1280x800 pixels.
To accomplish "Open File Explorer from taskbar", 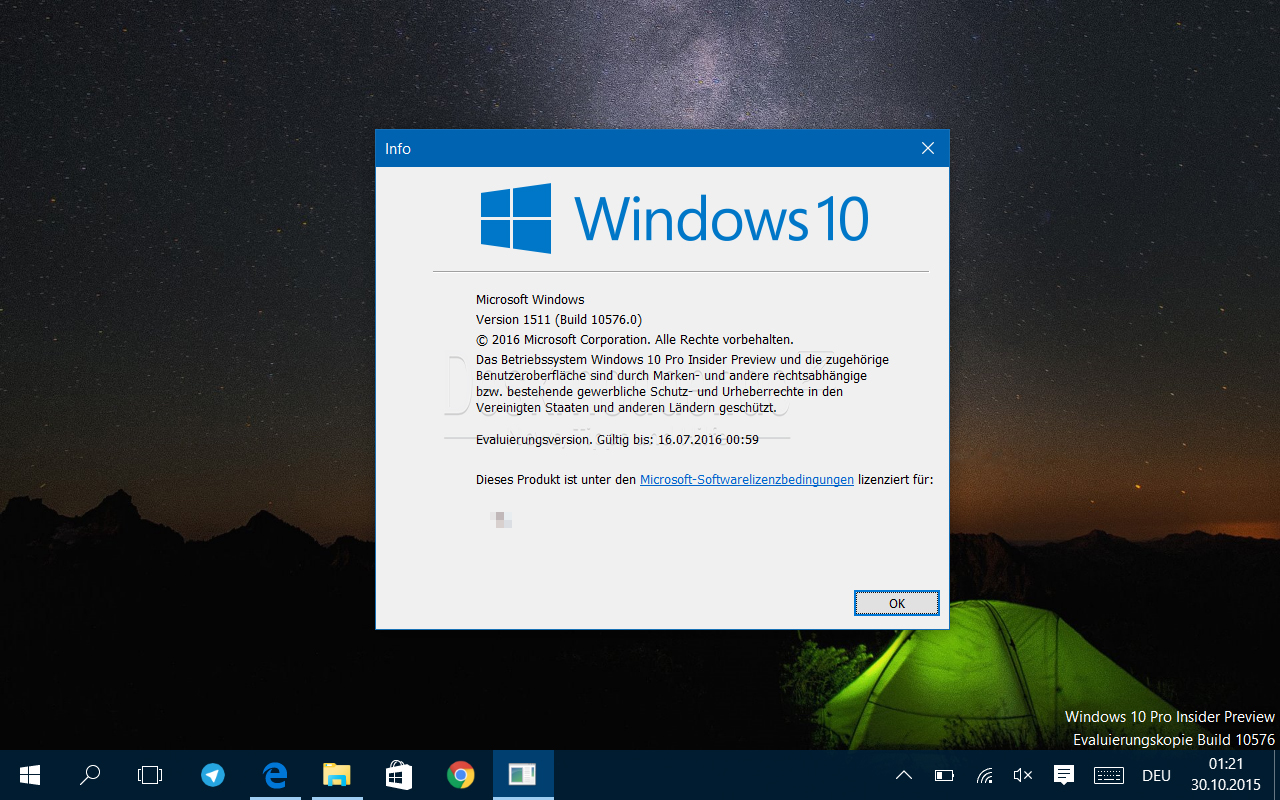I will (337, 775).
